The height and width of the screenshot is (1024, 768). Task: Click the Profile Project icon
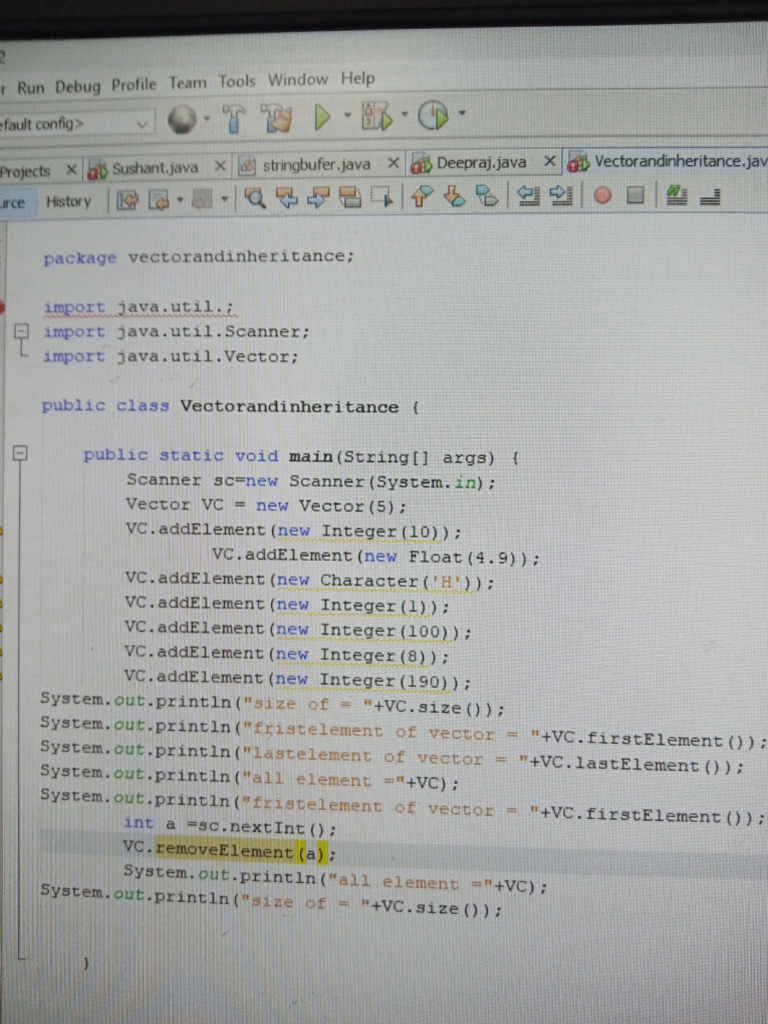(x=432, y=118)
